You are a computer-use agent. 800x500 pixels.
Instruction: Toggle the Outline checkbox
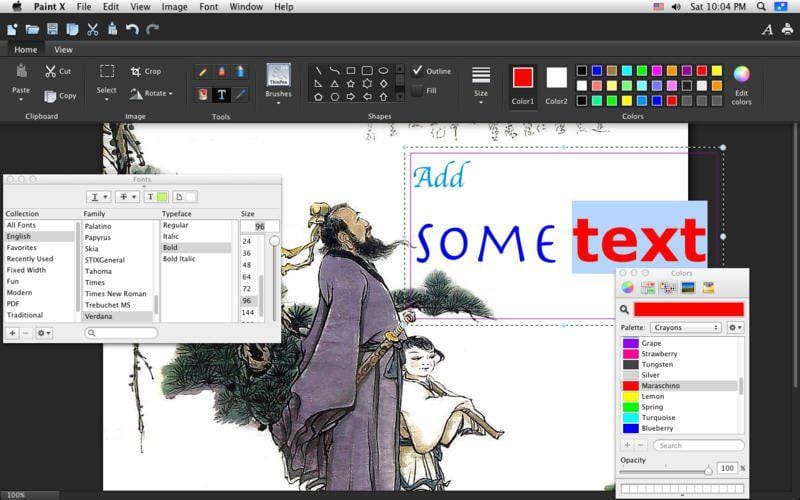point(417,71)
